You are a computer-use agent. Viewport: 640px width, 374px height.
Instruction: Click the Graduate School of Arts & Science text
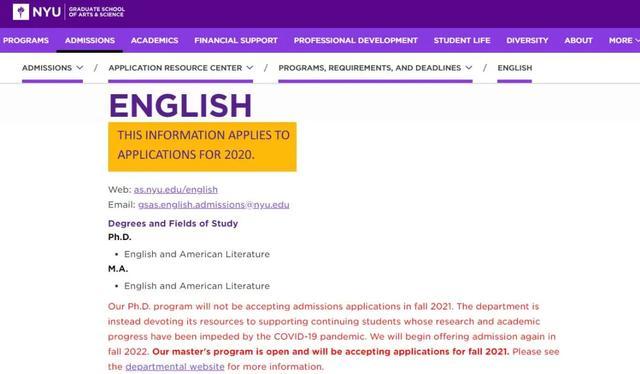tap(97, 11)
